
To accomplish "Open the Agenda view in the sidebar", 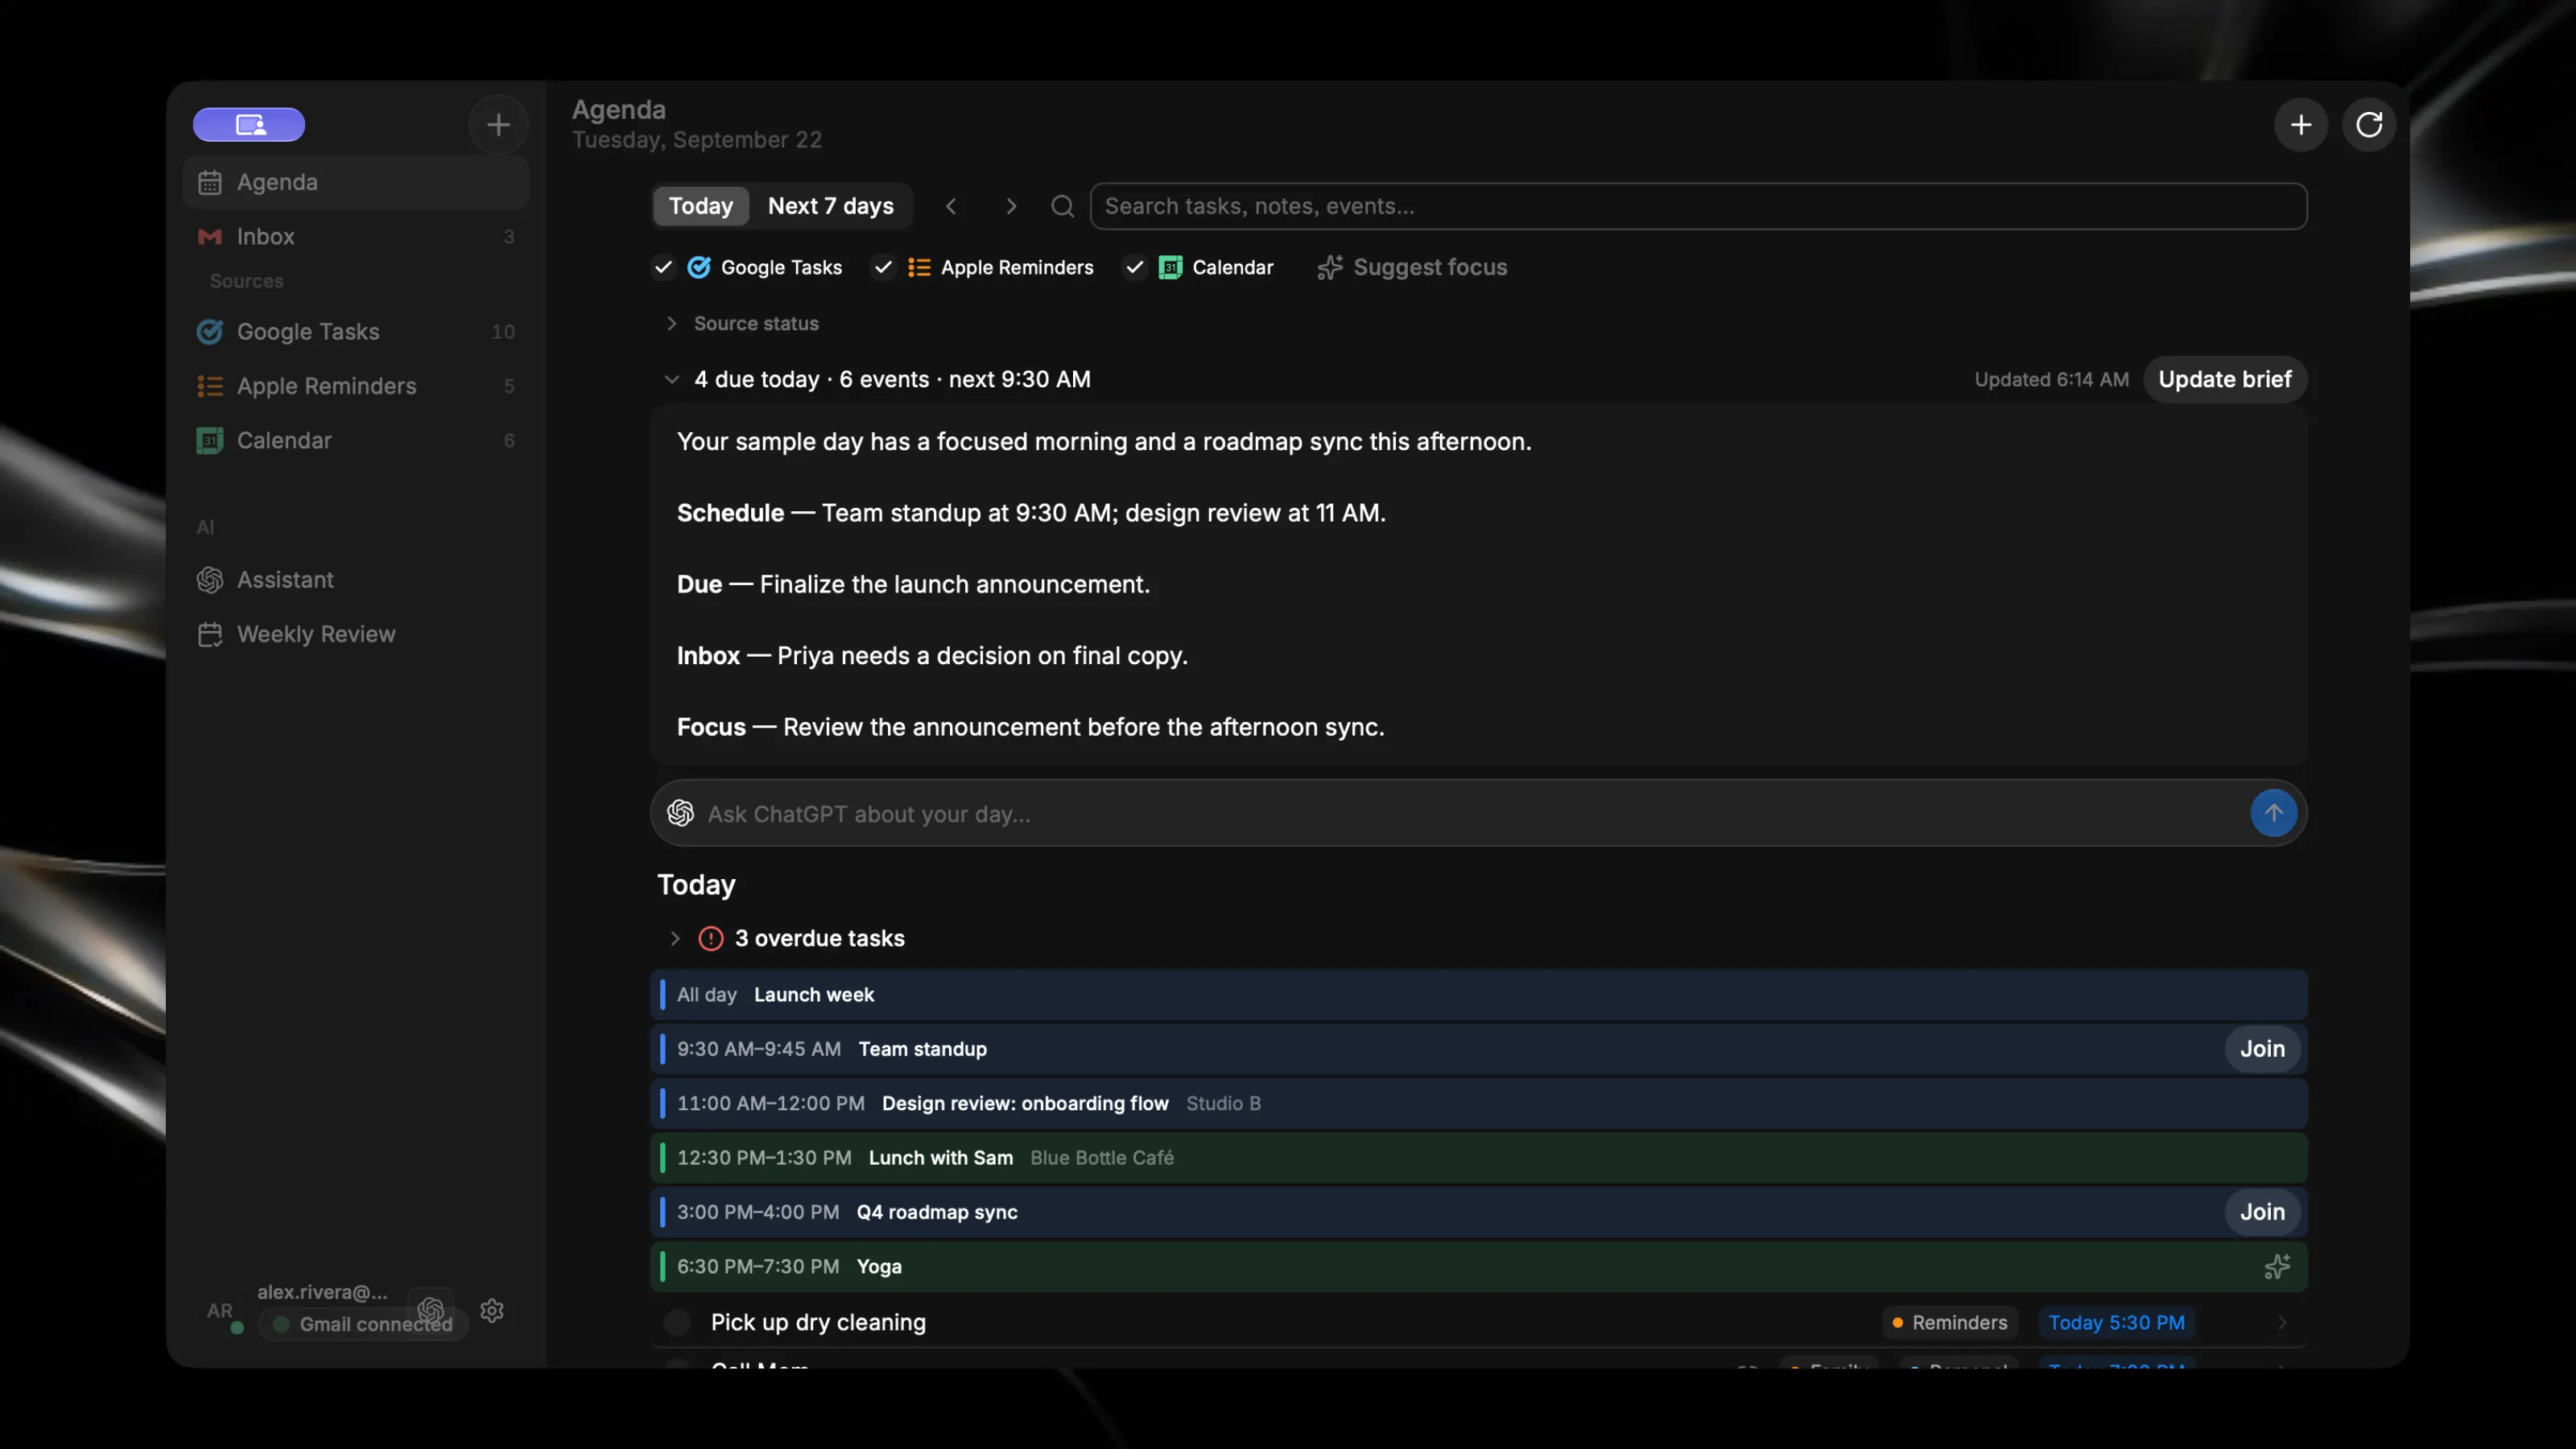I will pyautogui.click(x=355, y=182).
